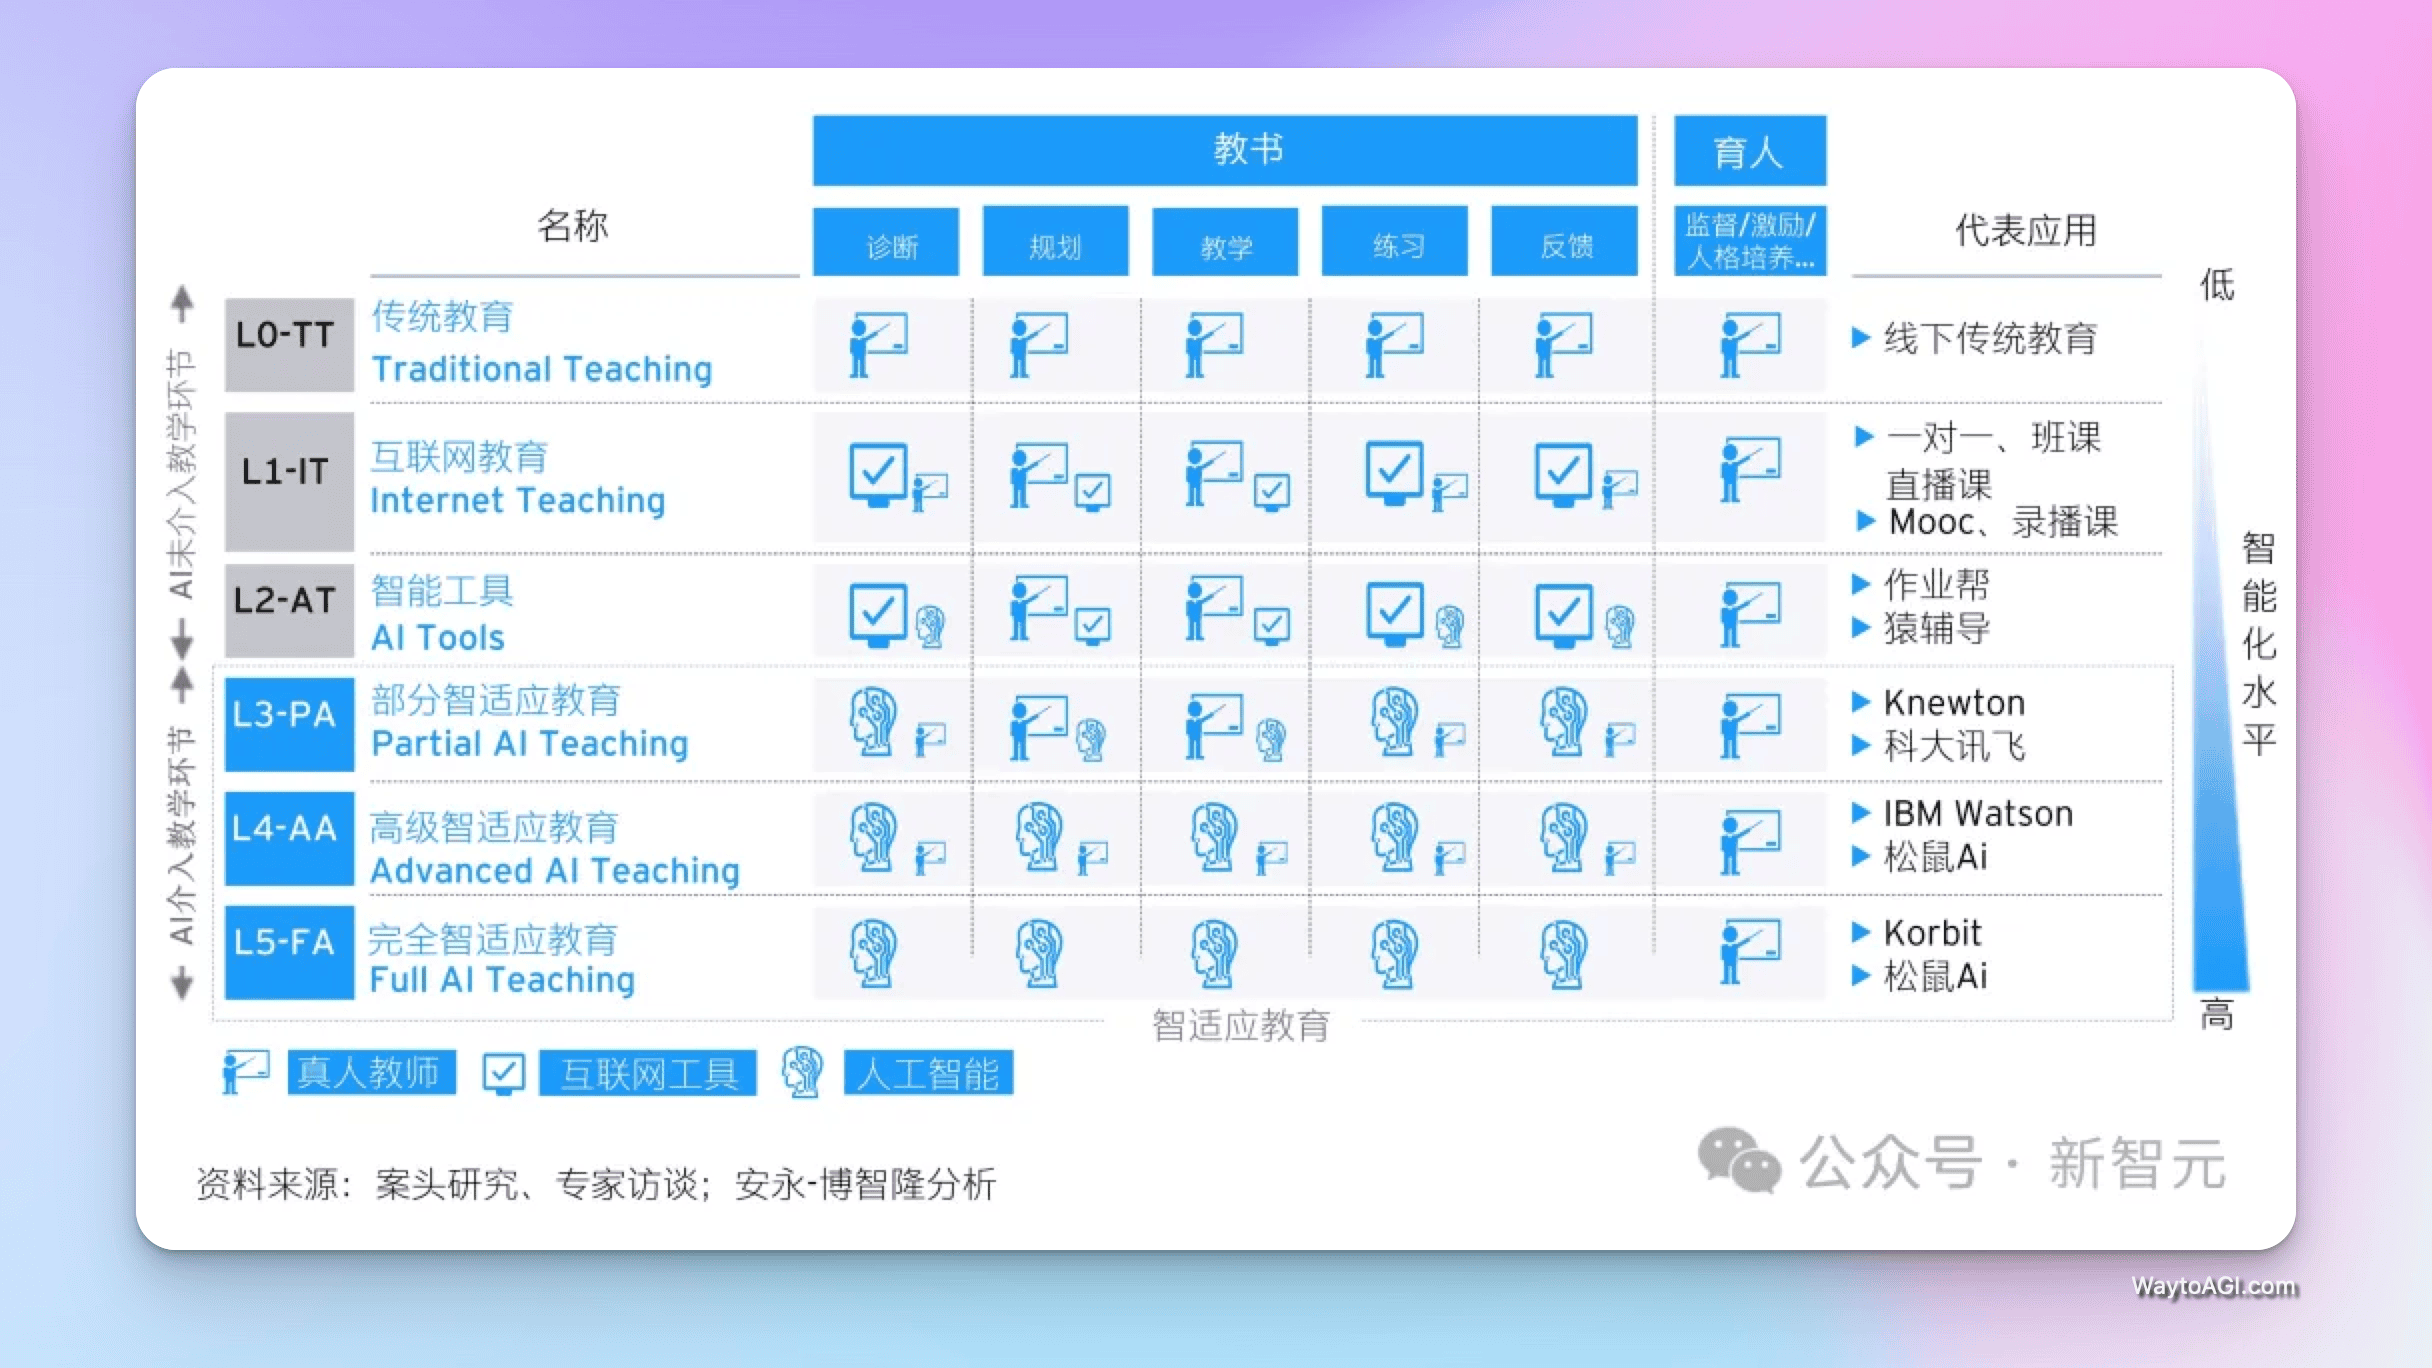Click the AI head in L5-FA 练习 cell
The image size is (2432, 1368).
click(1395, 953)
